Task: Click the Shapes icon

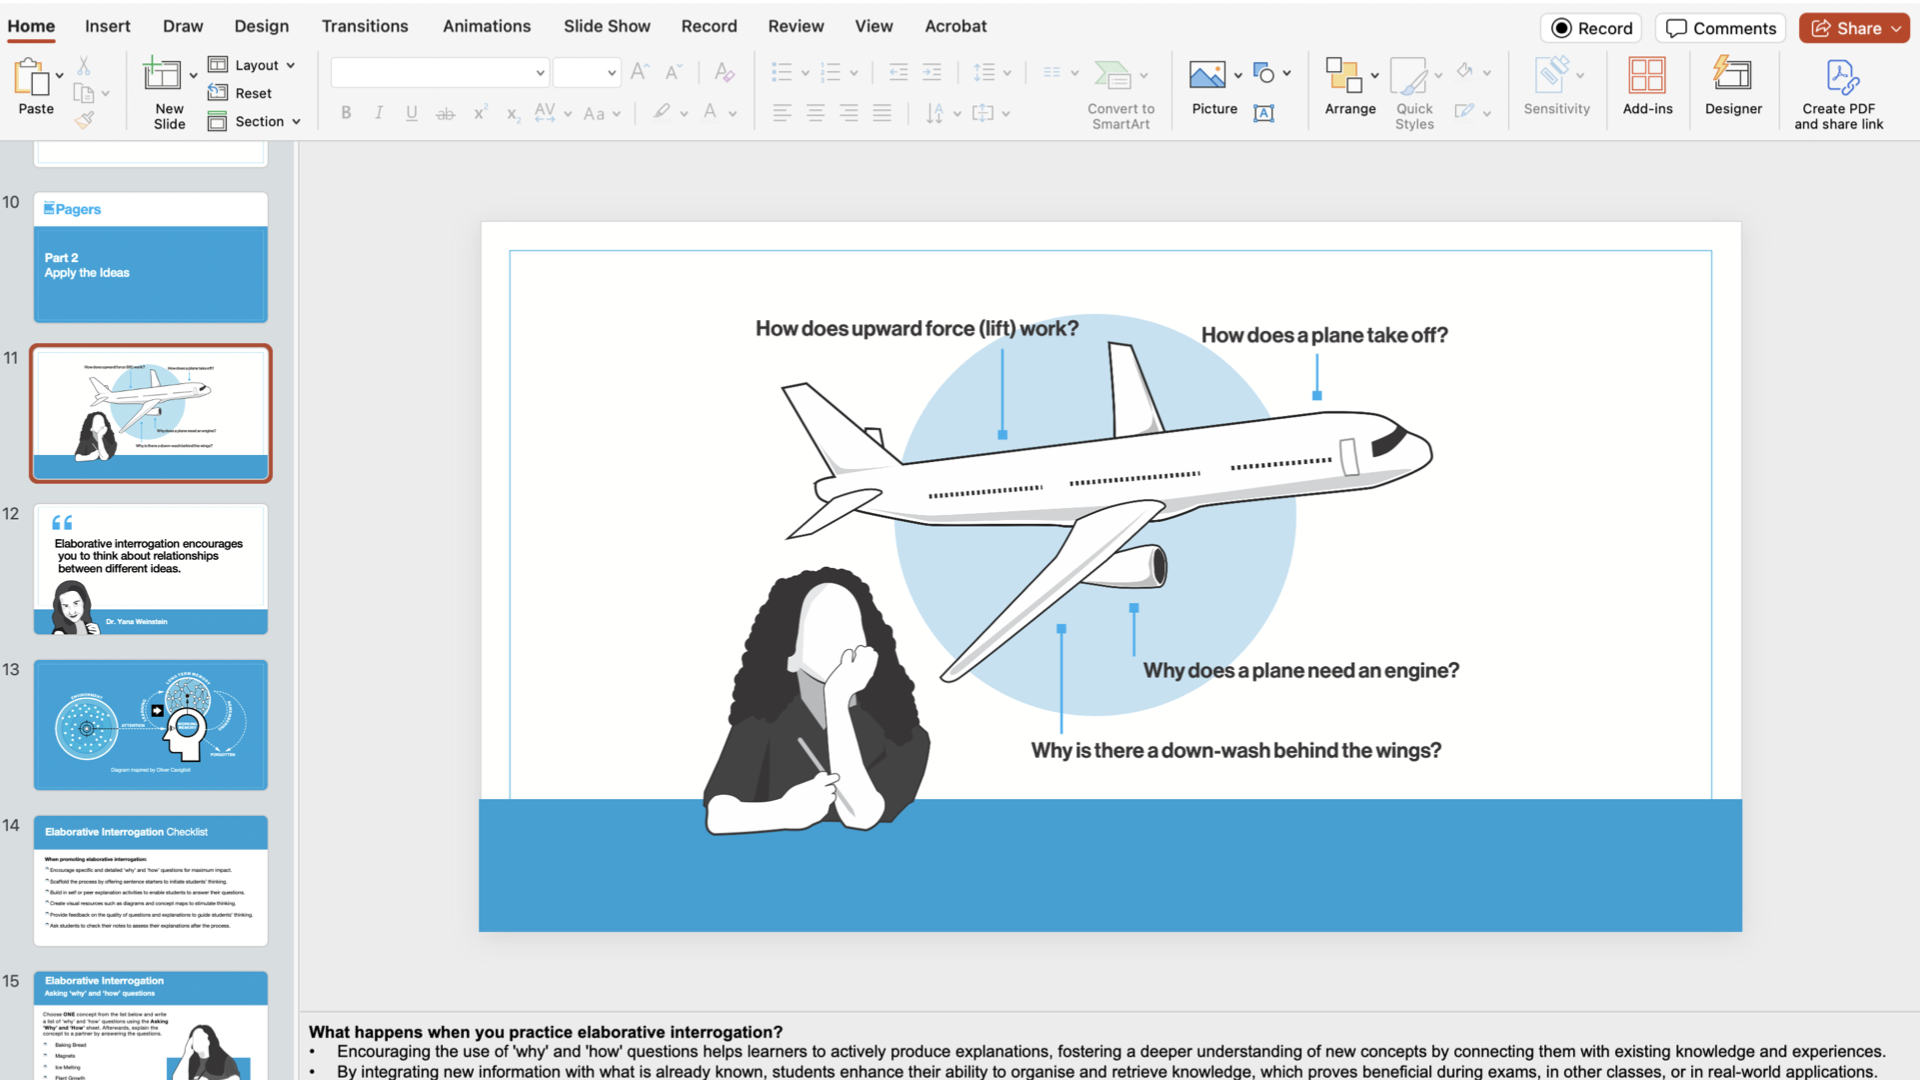Action: 1264,73
